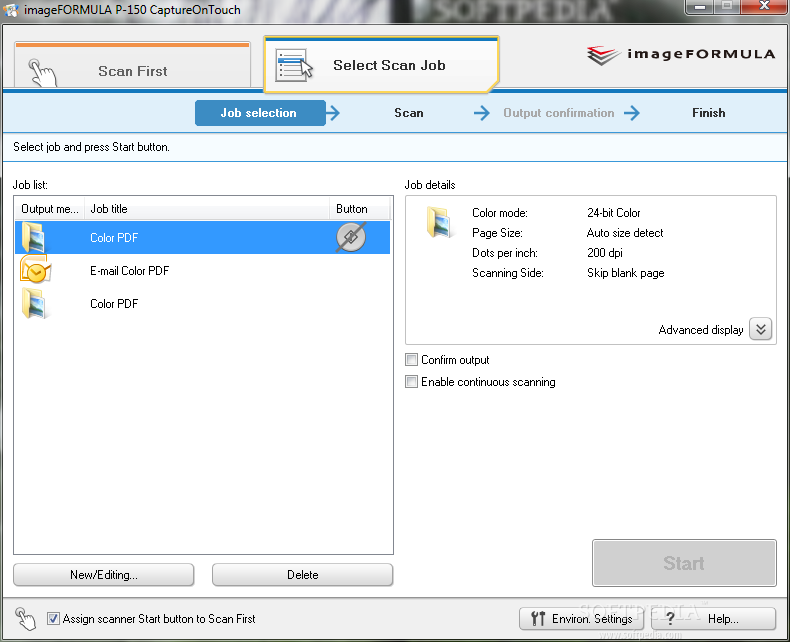Click the Color mode label
Screen dimensions: 790x642
point(500,213)
